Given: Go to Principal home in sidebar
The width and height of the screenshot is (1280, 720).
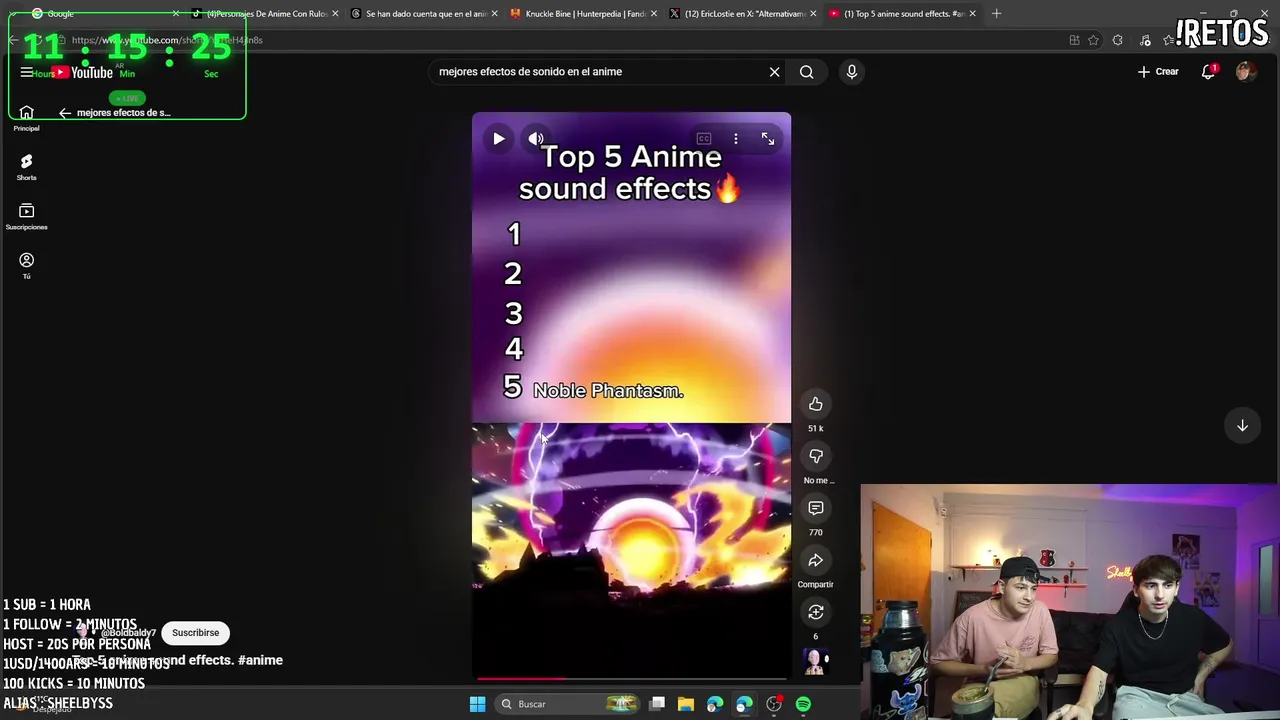Looking at the screenshot, I should [x=26, y=118].
